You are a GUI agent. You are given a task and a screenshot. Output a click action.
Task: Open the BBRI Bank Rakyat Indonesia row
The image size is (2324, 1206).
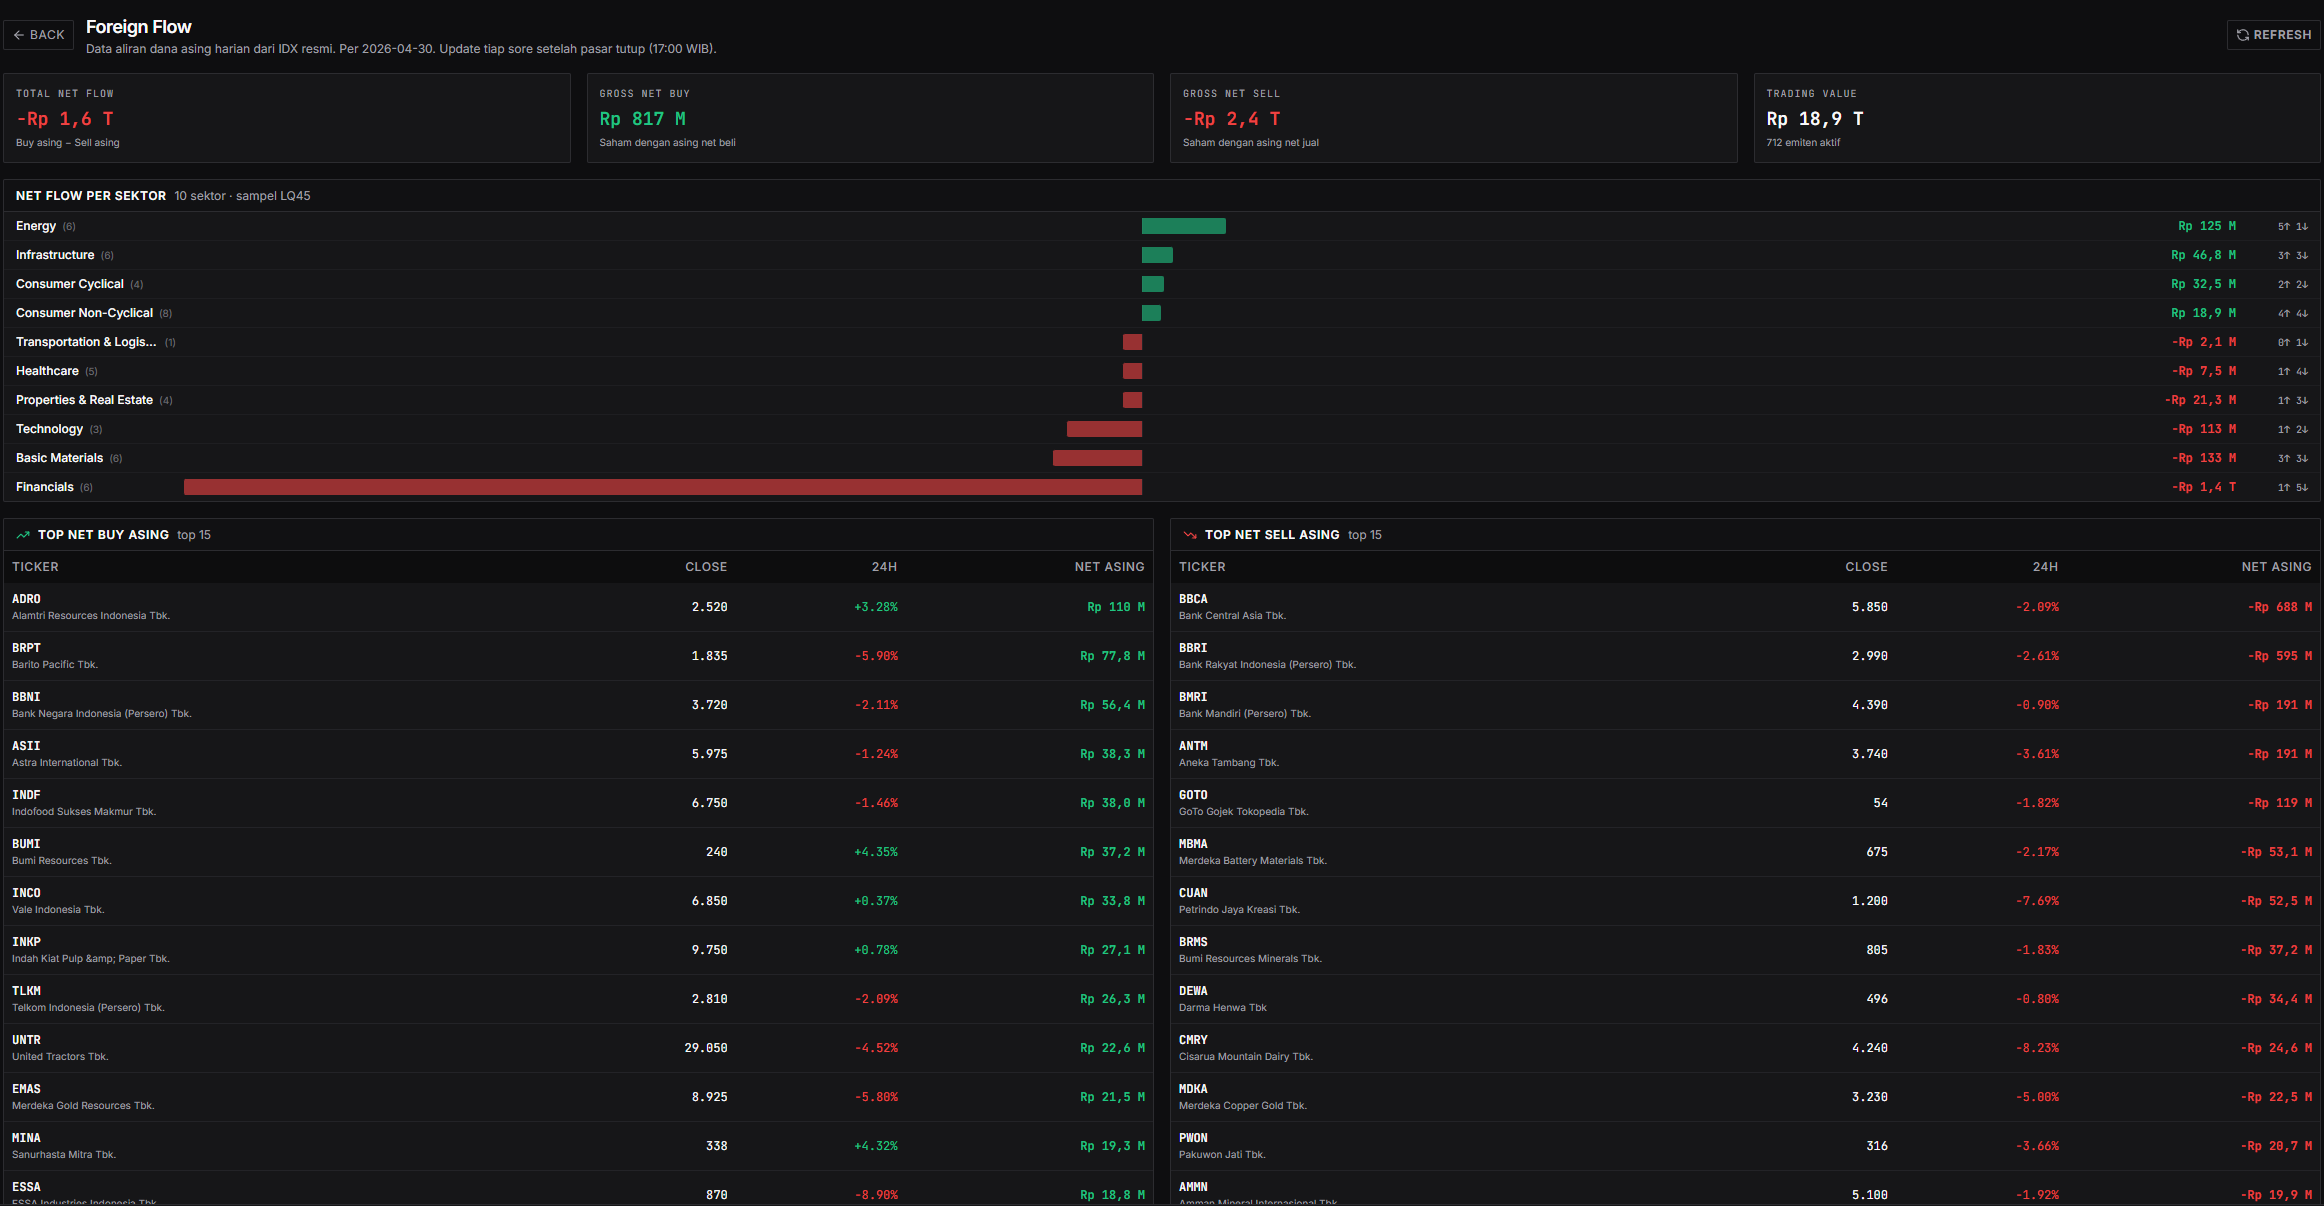click(x=1745, y=656)
